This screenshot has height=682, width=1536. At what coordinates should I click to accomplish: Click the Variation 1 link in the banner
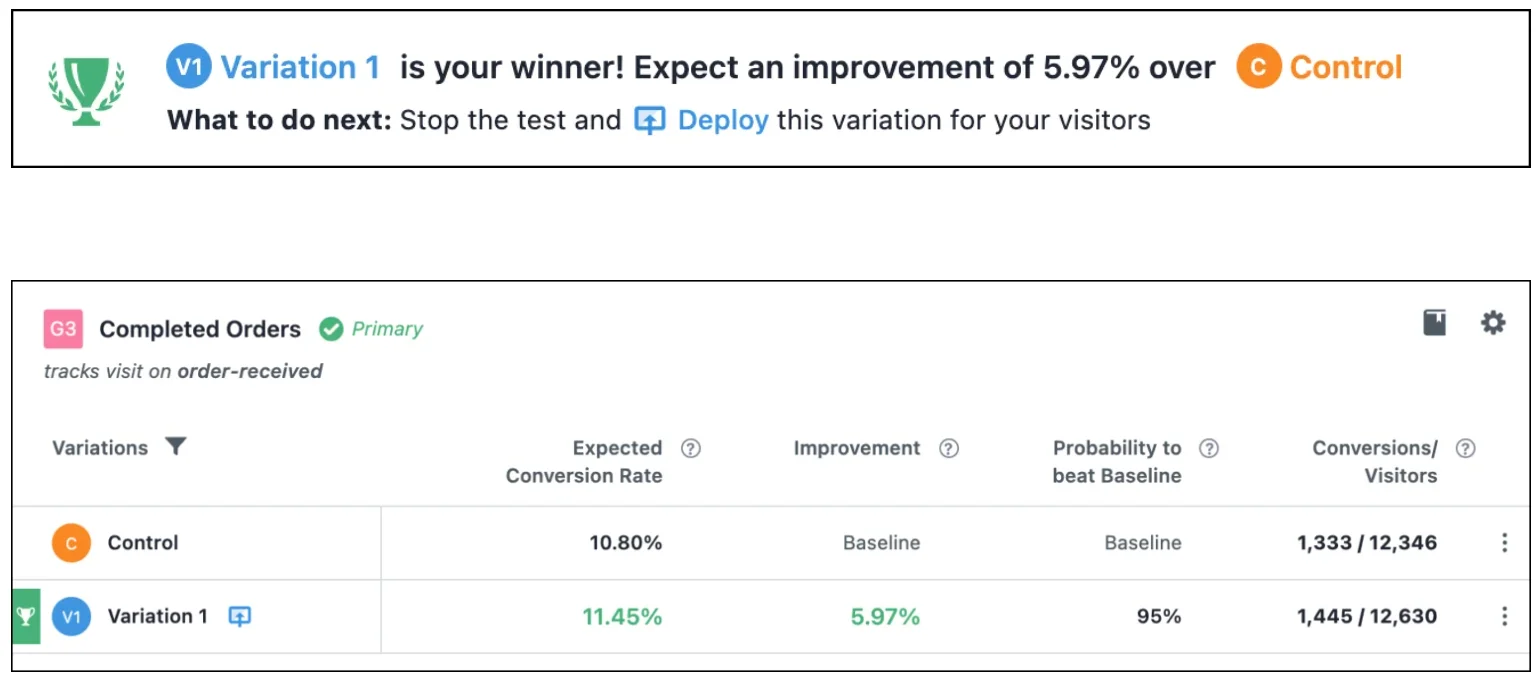pos(300,68)
